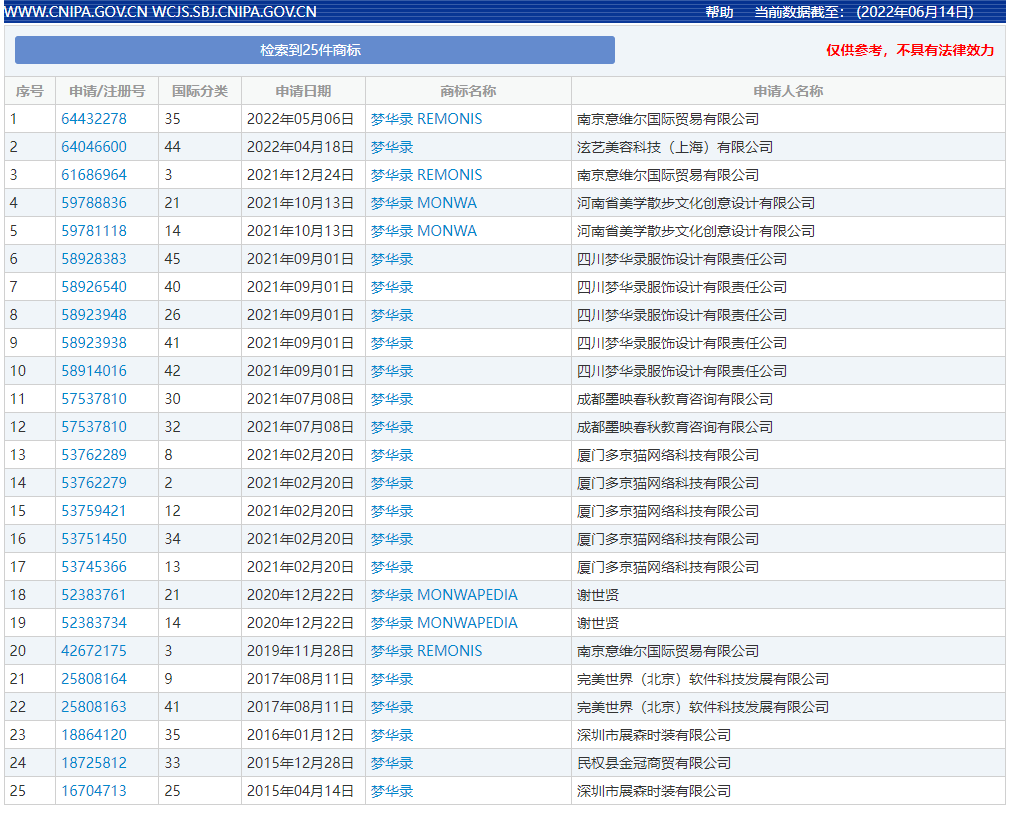Open registration number 18725812
Image resolution: width=1012 pixels, height=817 pixels.
tap(94, 763)
